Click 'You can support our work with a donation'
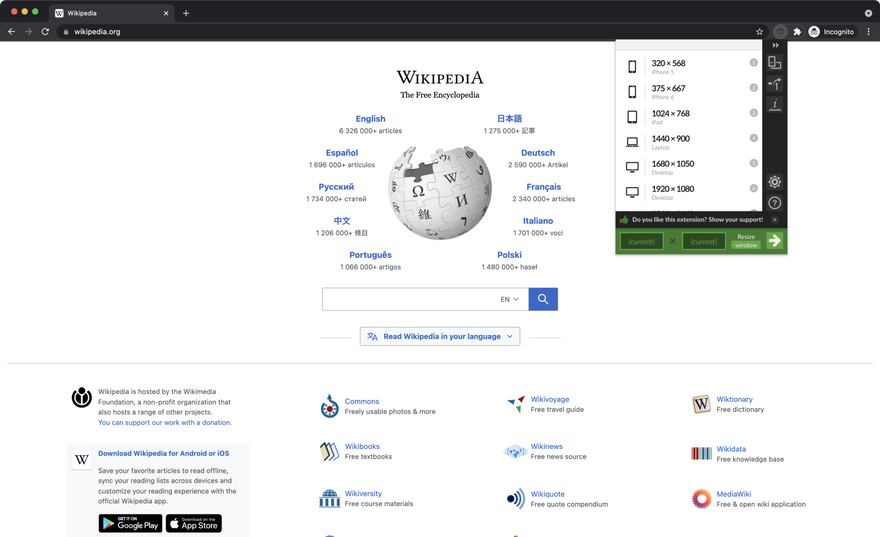 165,423
